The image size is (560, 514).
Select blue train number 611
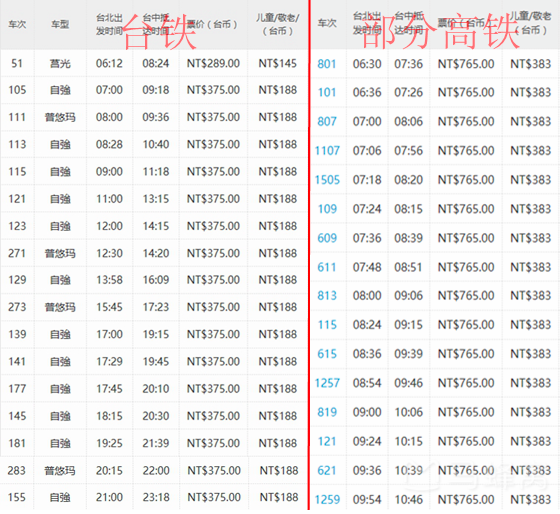click(327, 267)
